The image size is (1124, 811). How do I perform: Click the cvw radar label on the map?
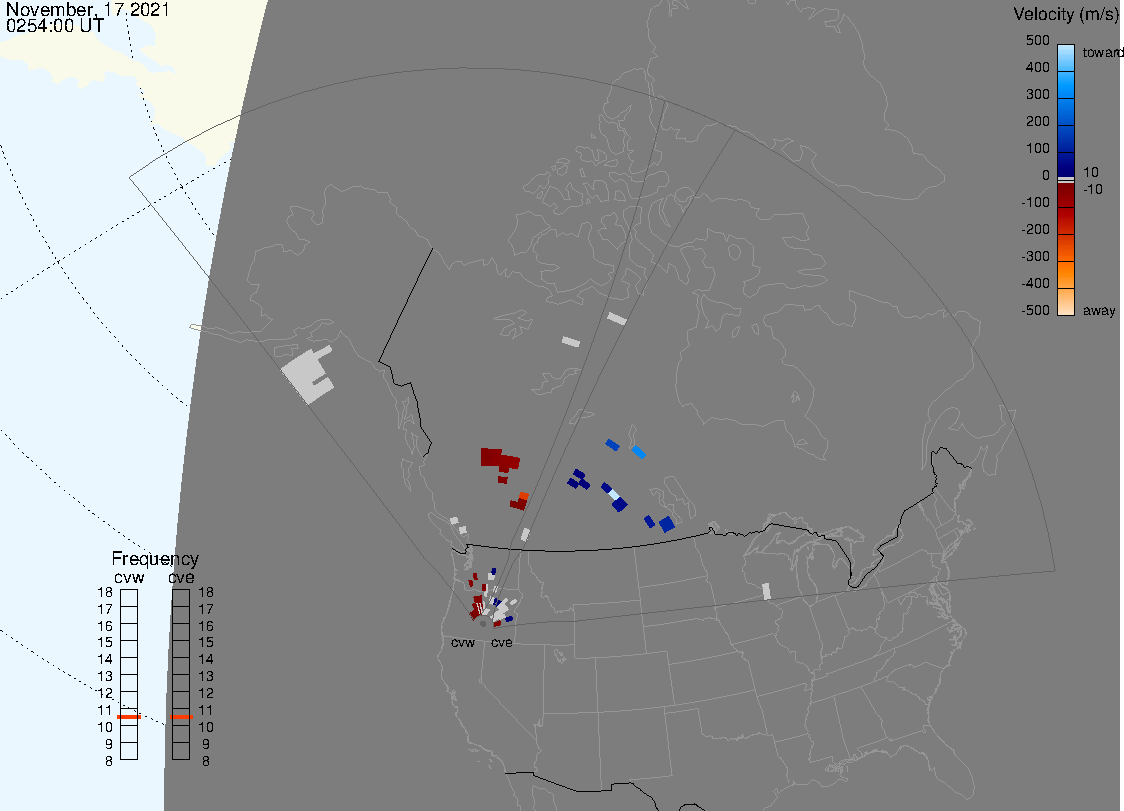tap(463, 642)
